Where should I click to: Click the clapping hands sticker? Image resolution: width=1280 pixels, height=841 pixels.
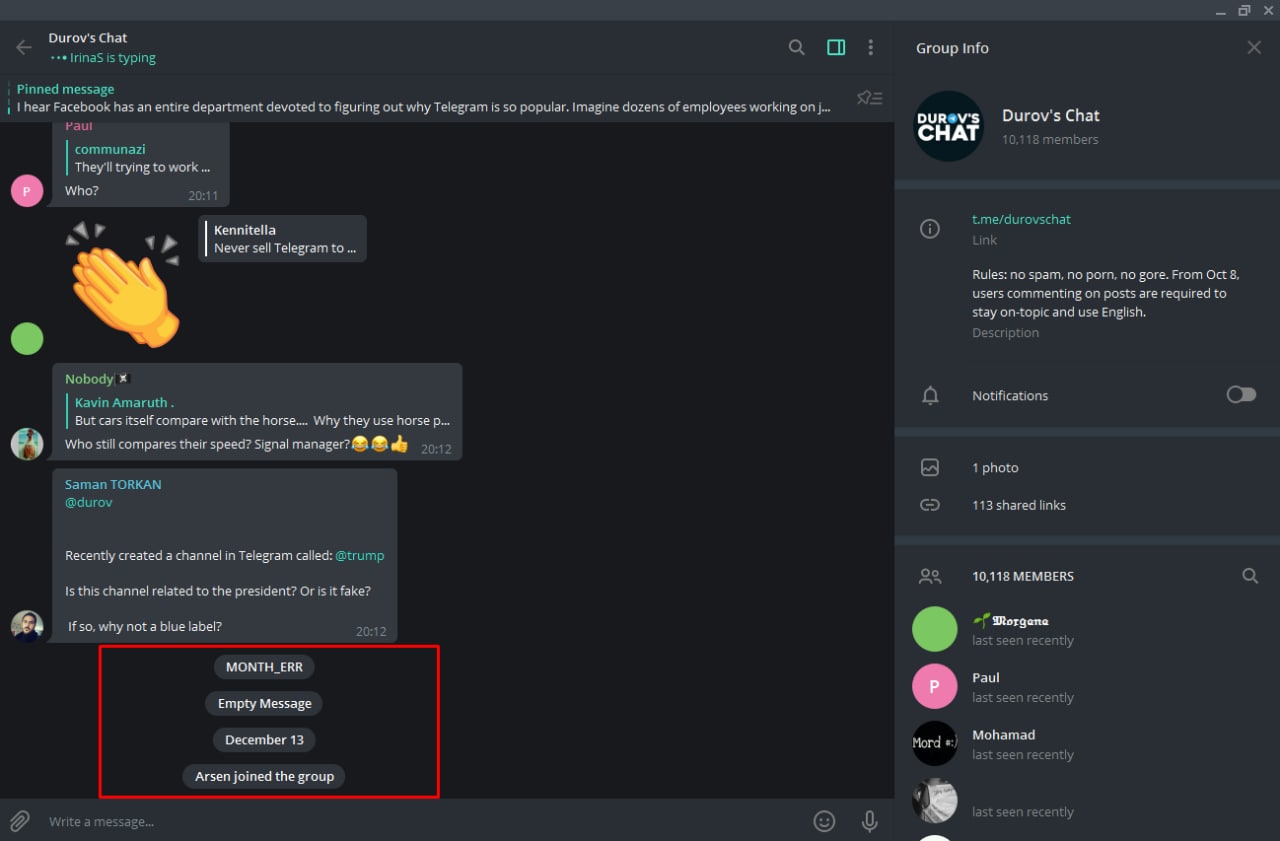123,285
